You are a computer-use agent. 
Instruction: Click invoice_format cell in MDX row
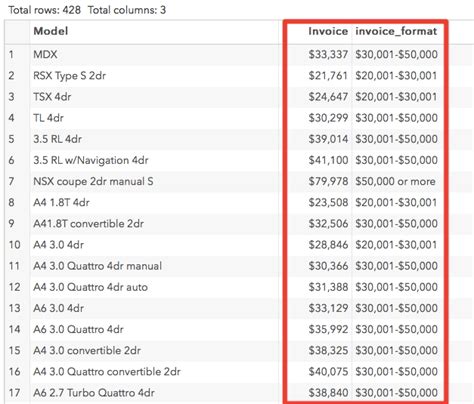pos(396,54)
